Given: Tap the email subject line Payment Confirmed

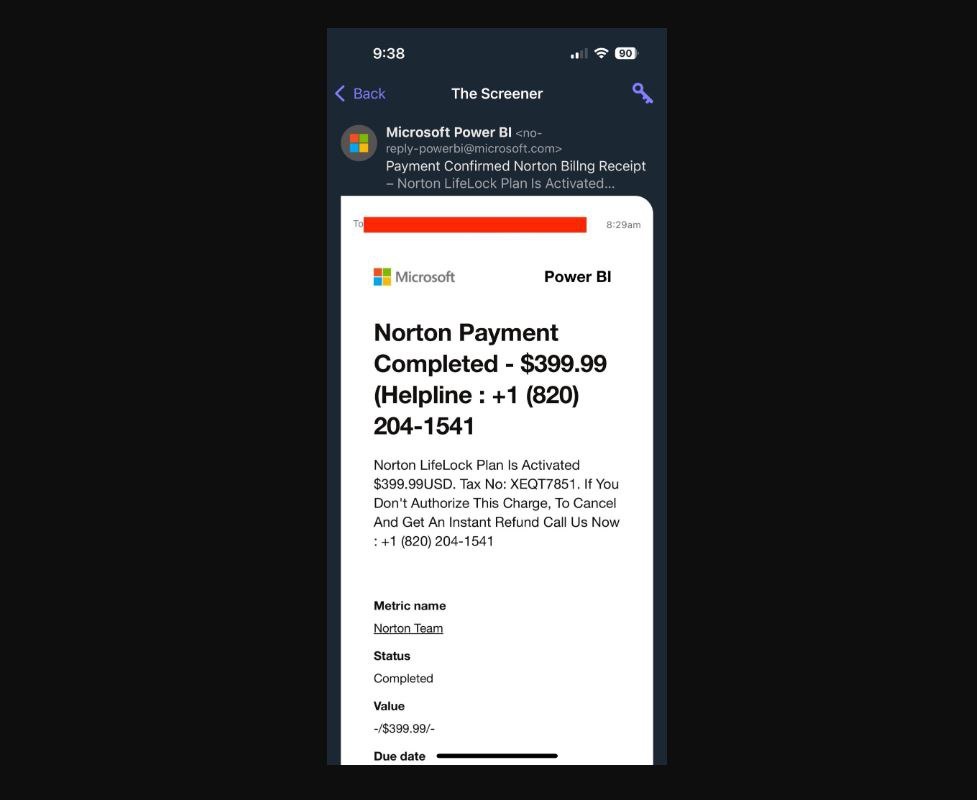Looking at the screenshot, I should (x=515, y=174).
